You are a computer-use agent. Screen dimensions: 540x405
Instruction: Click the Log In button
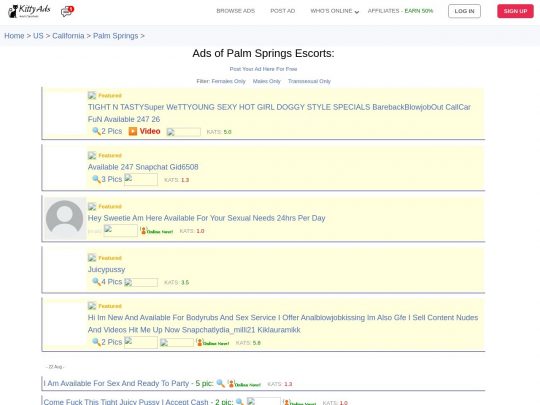(464, 11)
